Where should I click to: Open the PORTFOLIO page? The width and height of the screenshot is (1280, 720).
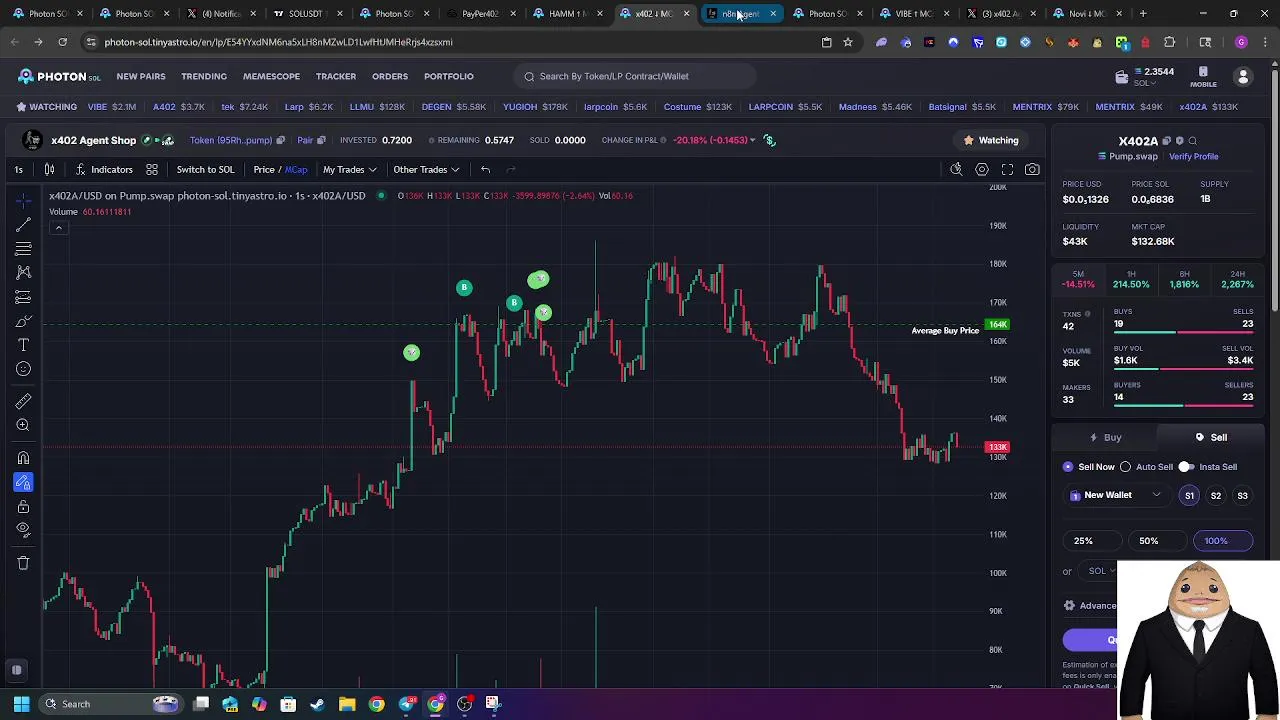(x=449, y=76)
